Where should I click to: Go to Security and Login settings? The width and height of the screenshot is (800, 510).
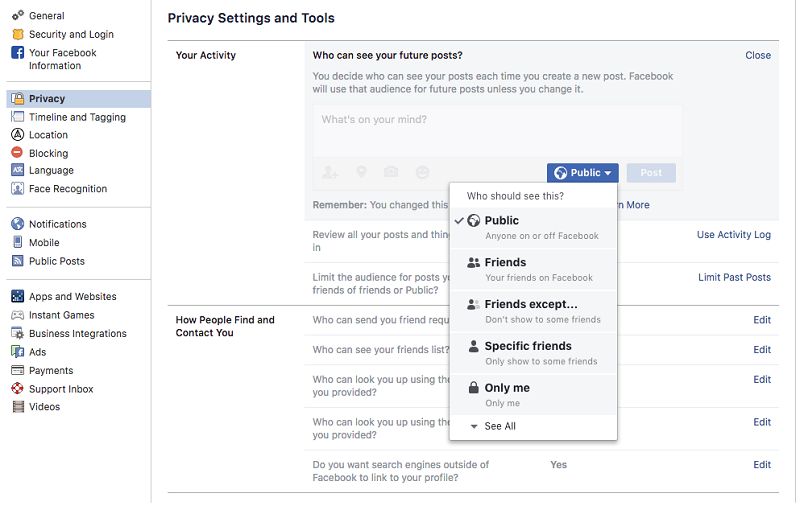click(71, 34)
